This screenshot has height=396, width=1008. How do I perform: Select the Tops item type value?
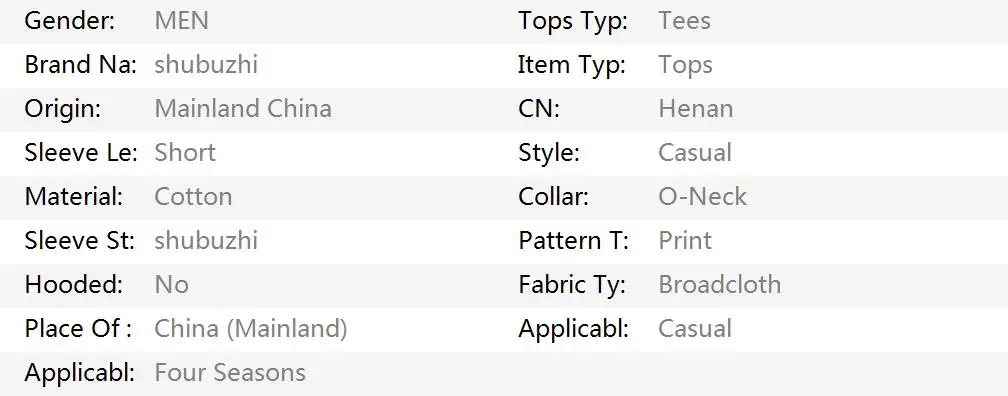point(686,64)
